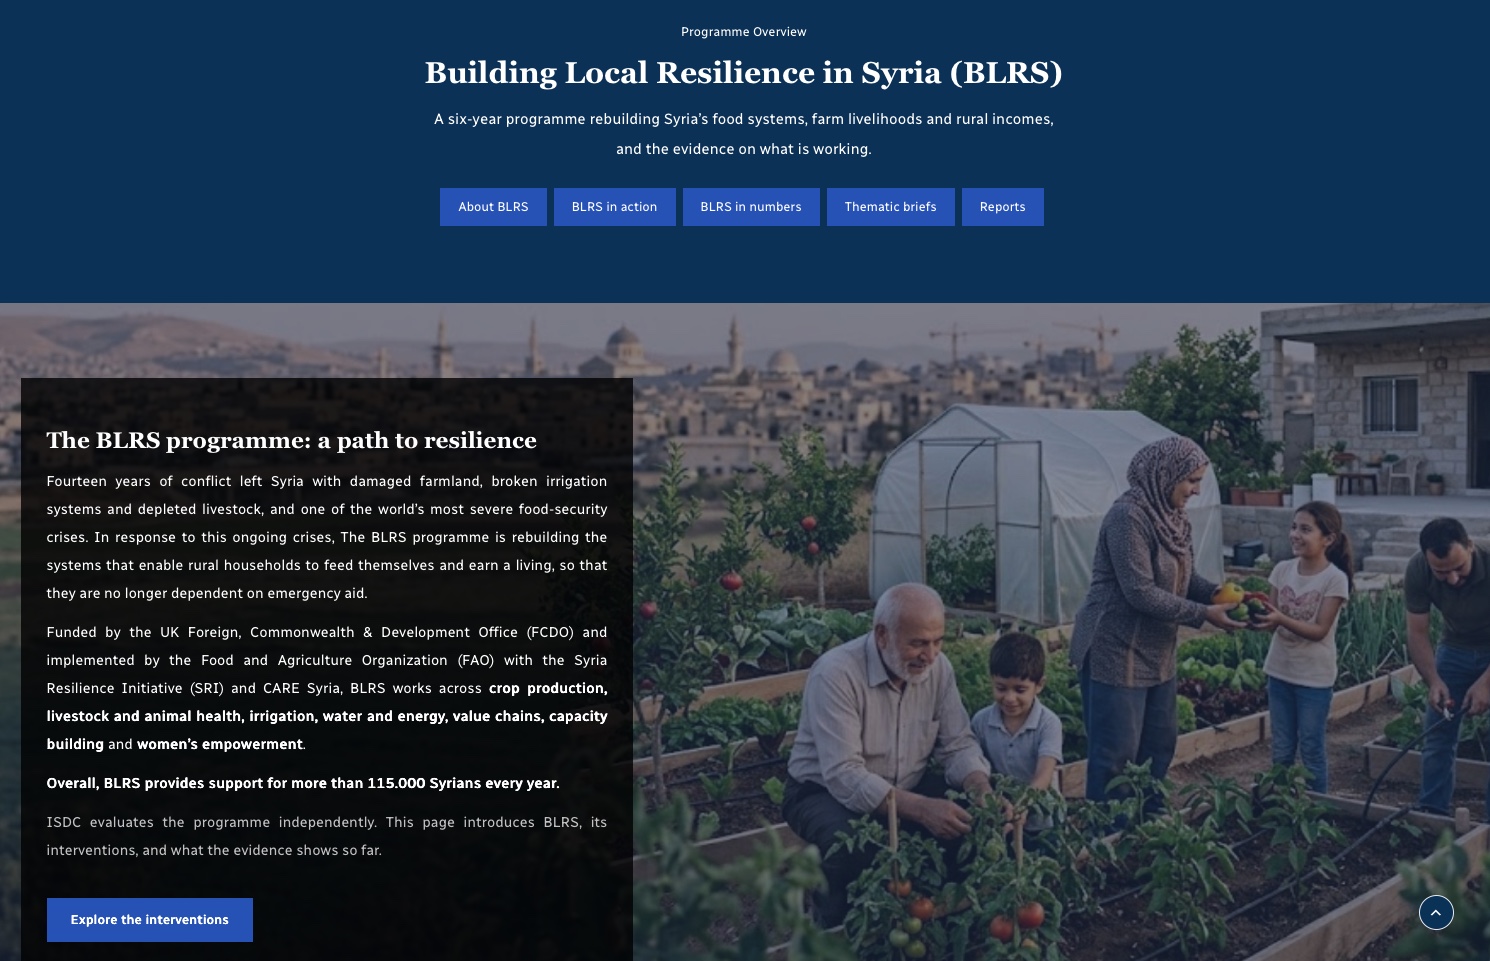Open the Reports section
This screenshot has width=1490, height=961.
point(1002,207)
